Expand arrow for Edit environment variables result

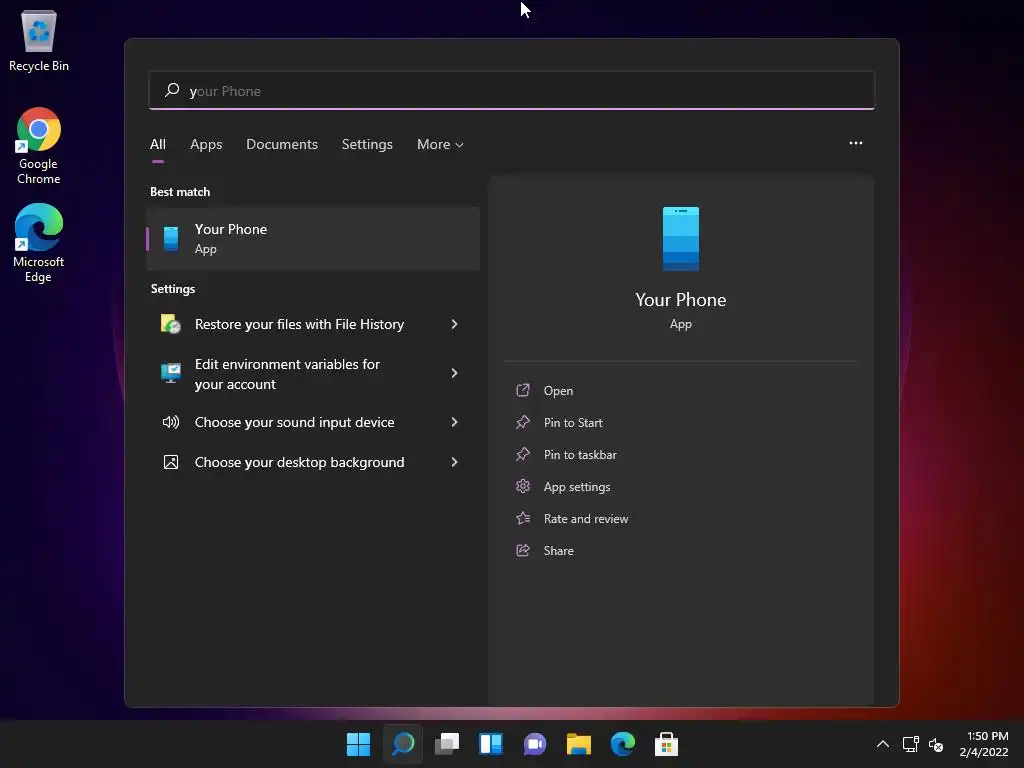(455, 373)
